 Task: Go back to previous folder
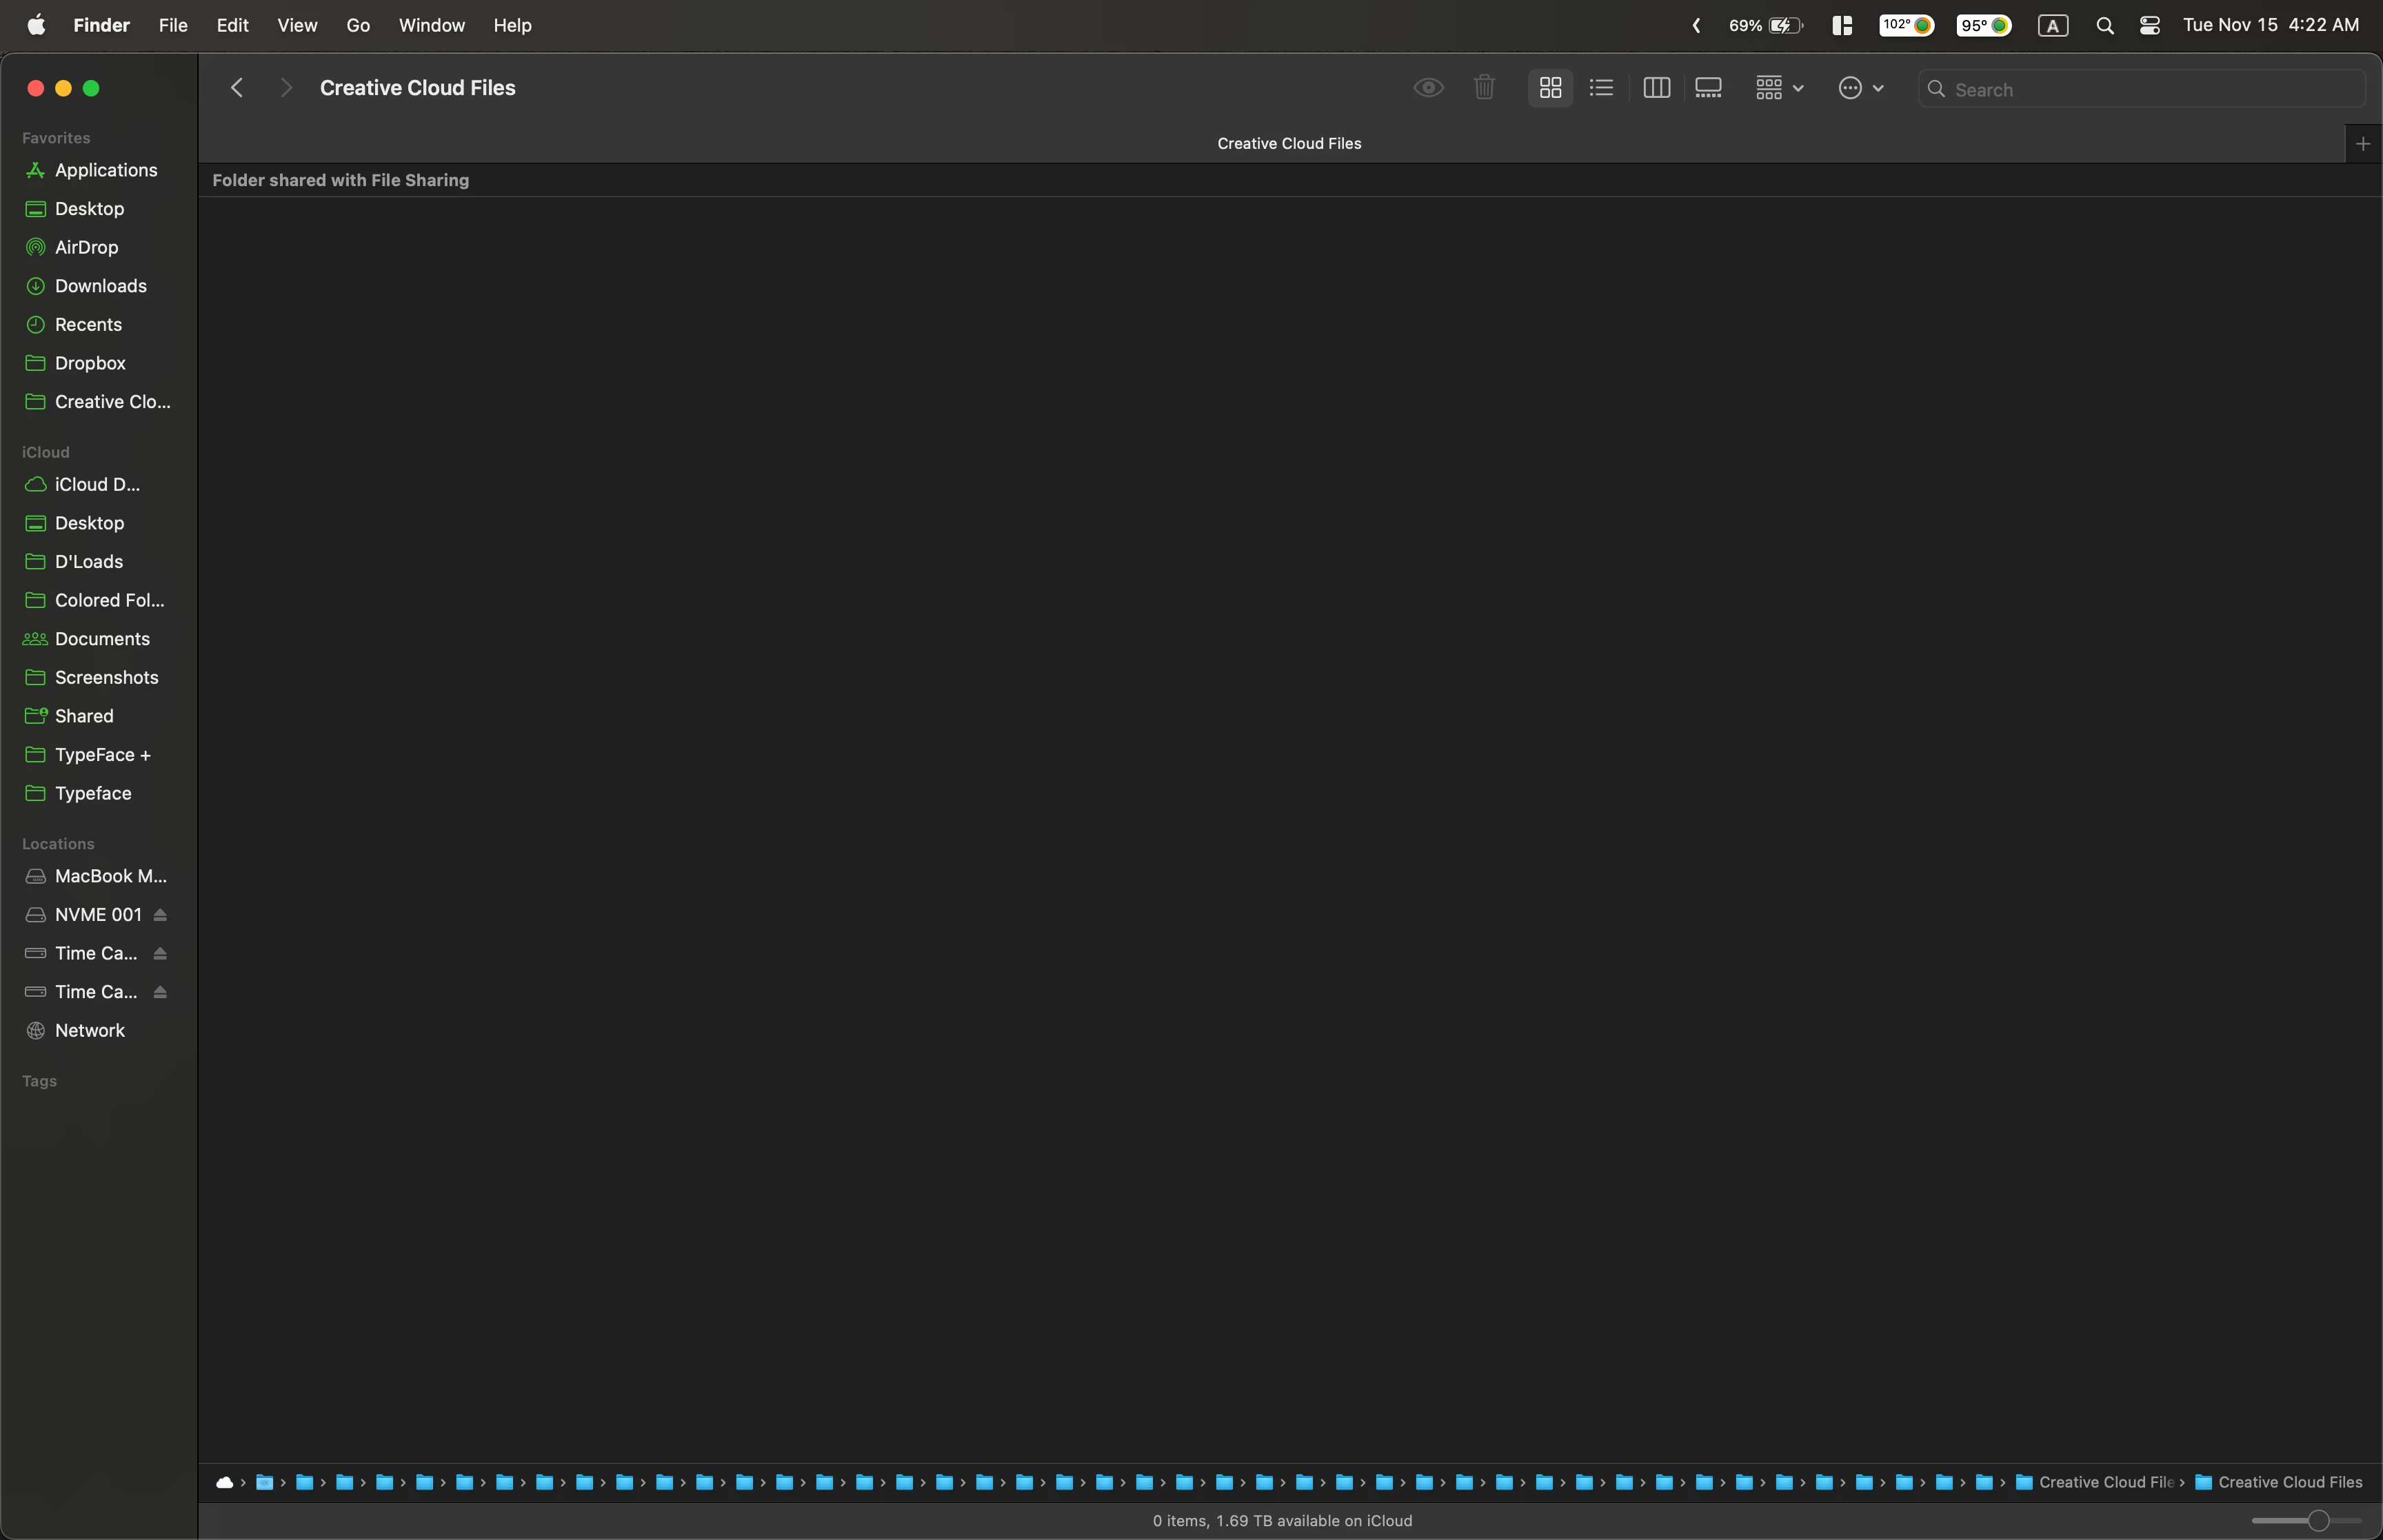pos(237,88)
